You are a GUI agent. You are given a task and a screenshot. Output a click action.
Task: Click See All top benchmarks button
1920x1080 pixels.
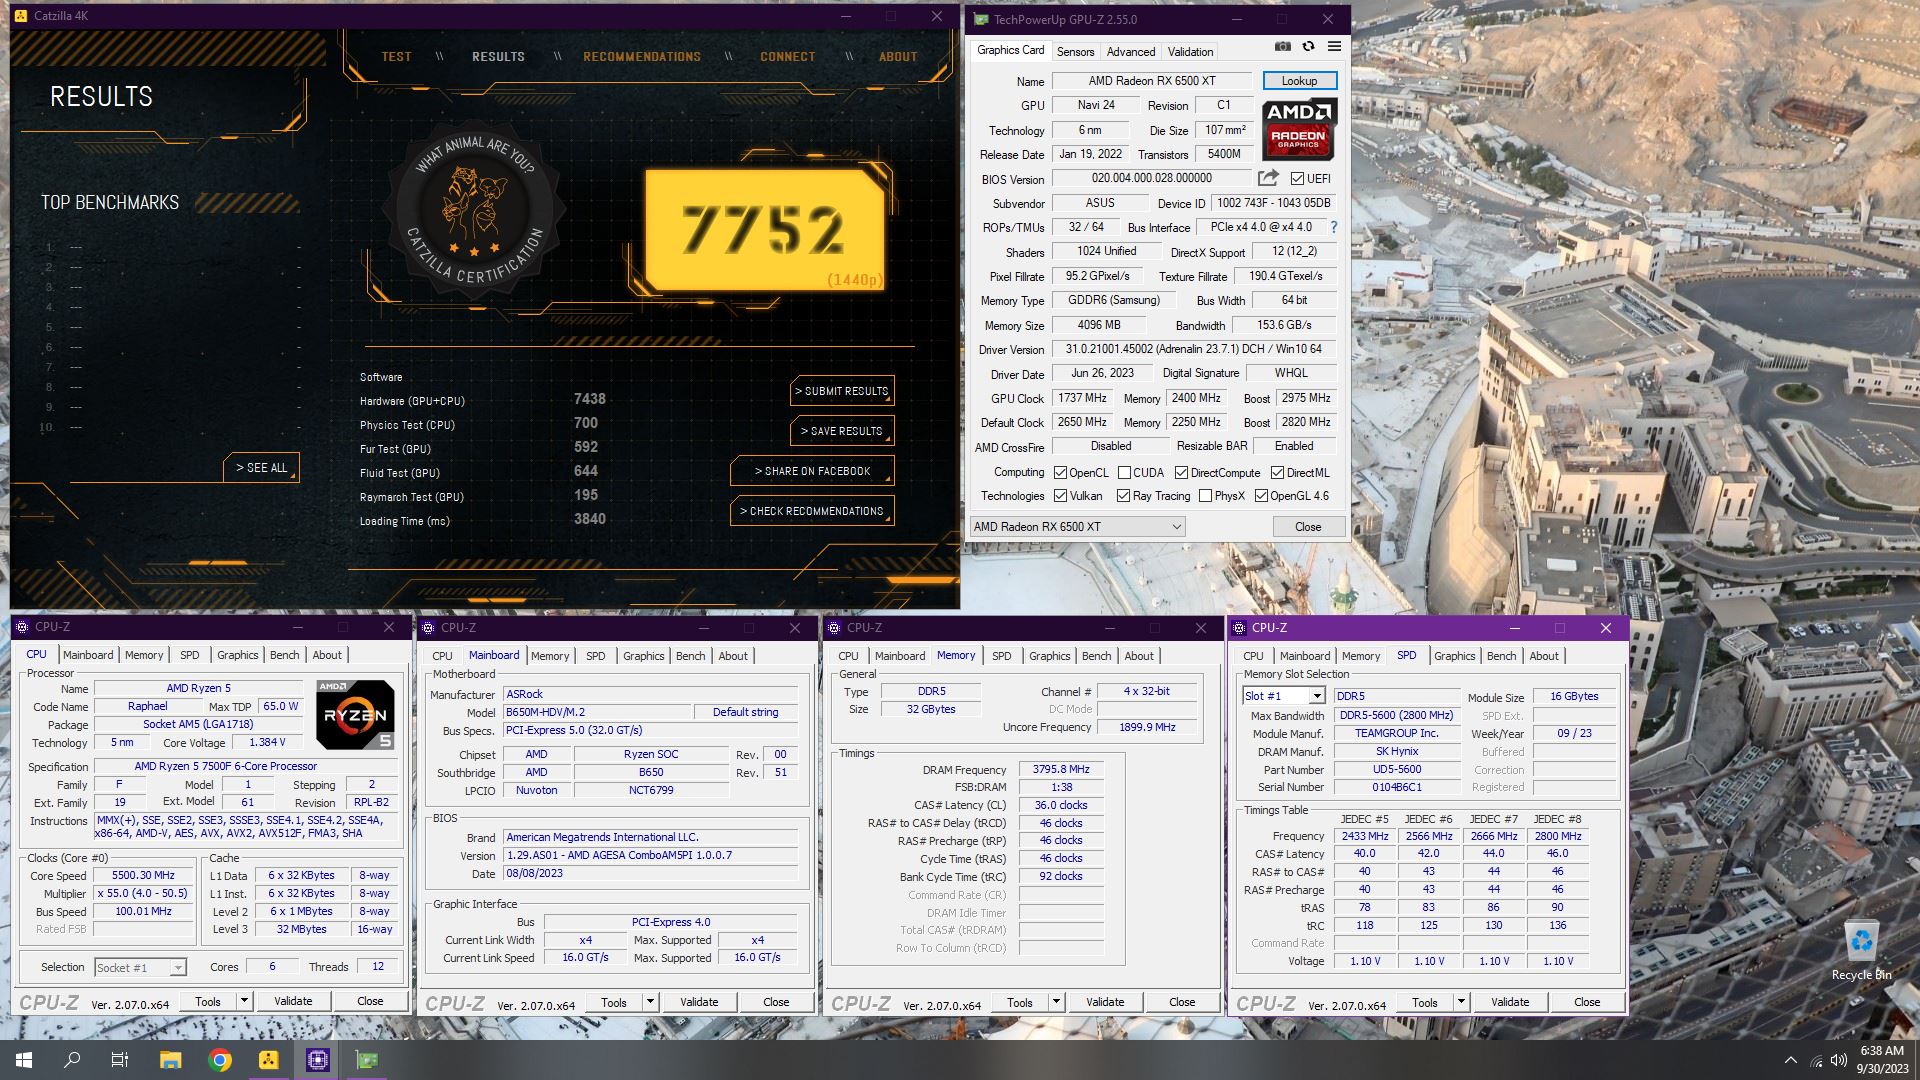pyautogui.click(x=261, y=467)
